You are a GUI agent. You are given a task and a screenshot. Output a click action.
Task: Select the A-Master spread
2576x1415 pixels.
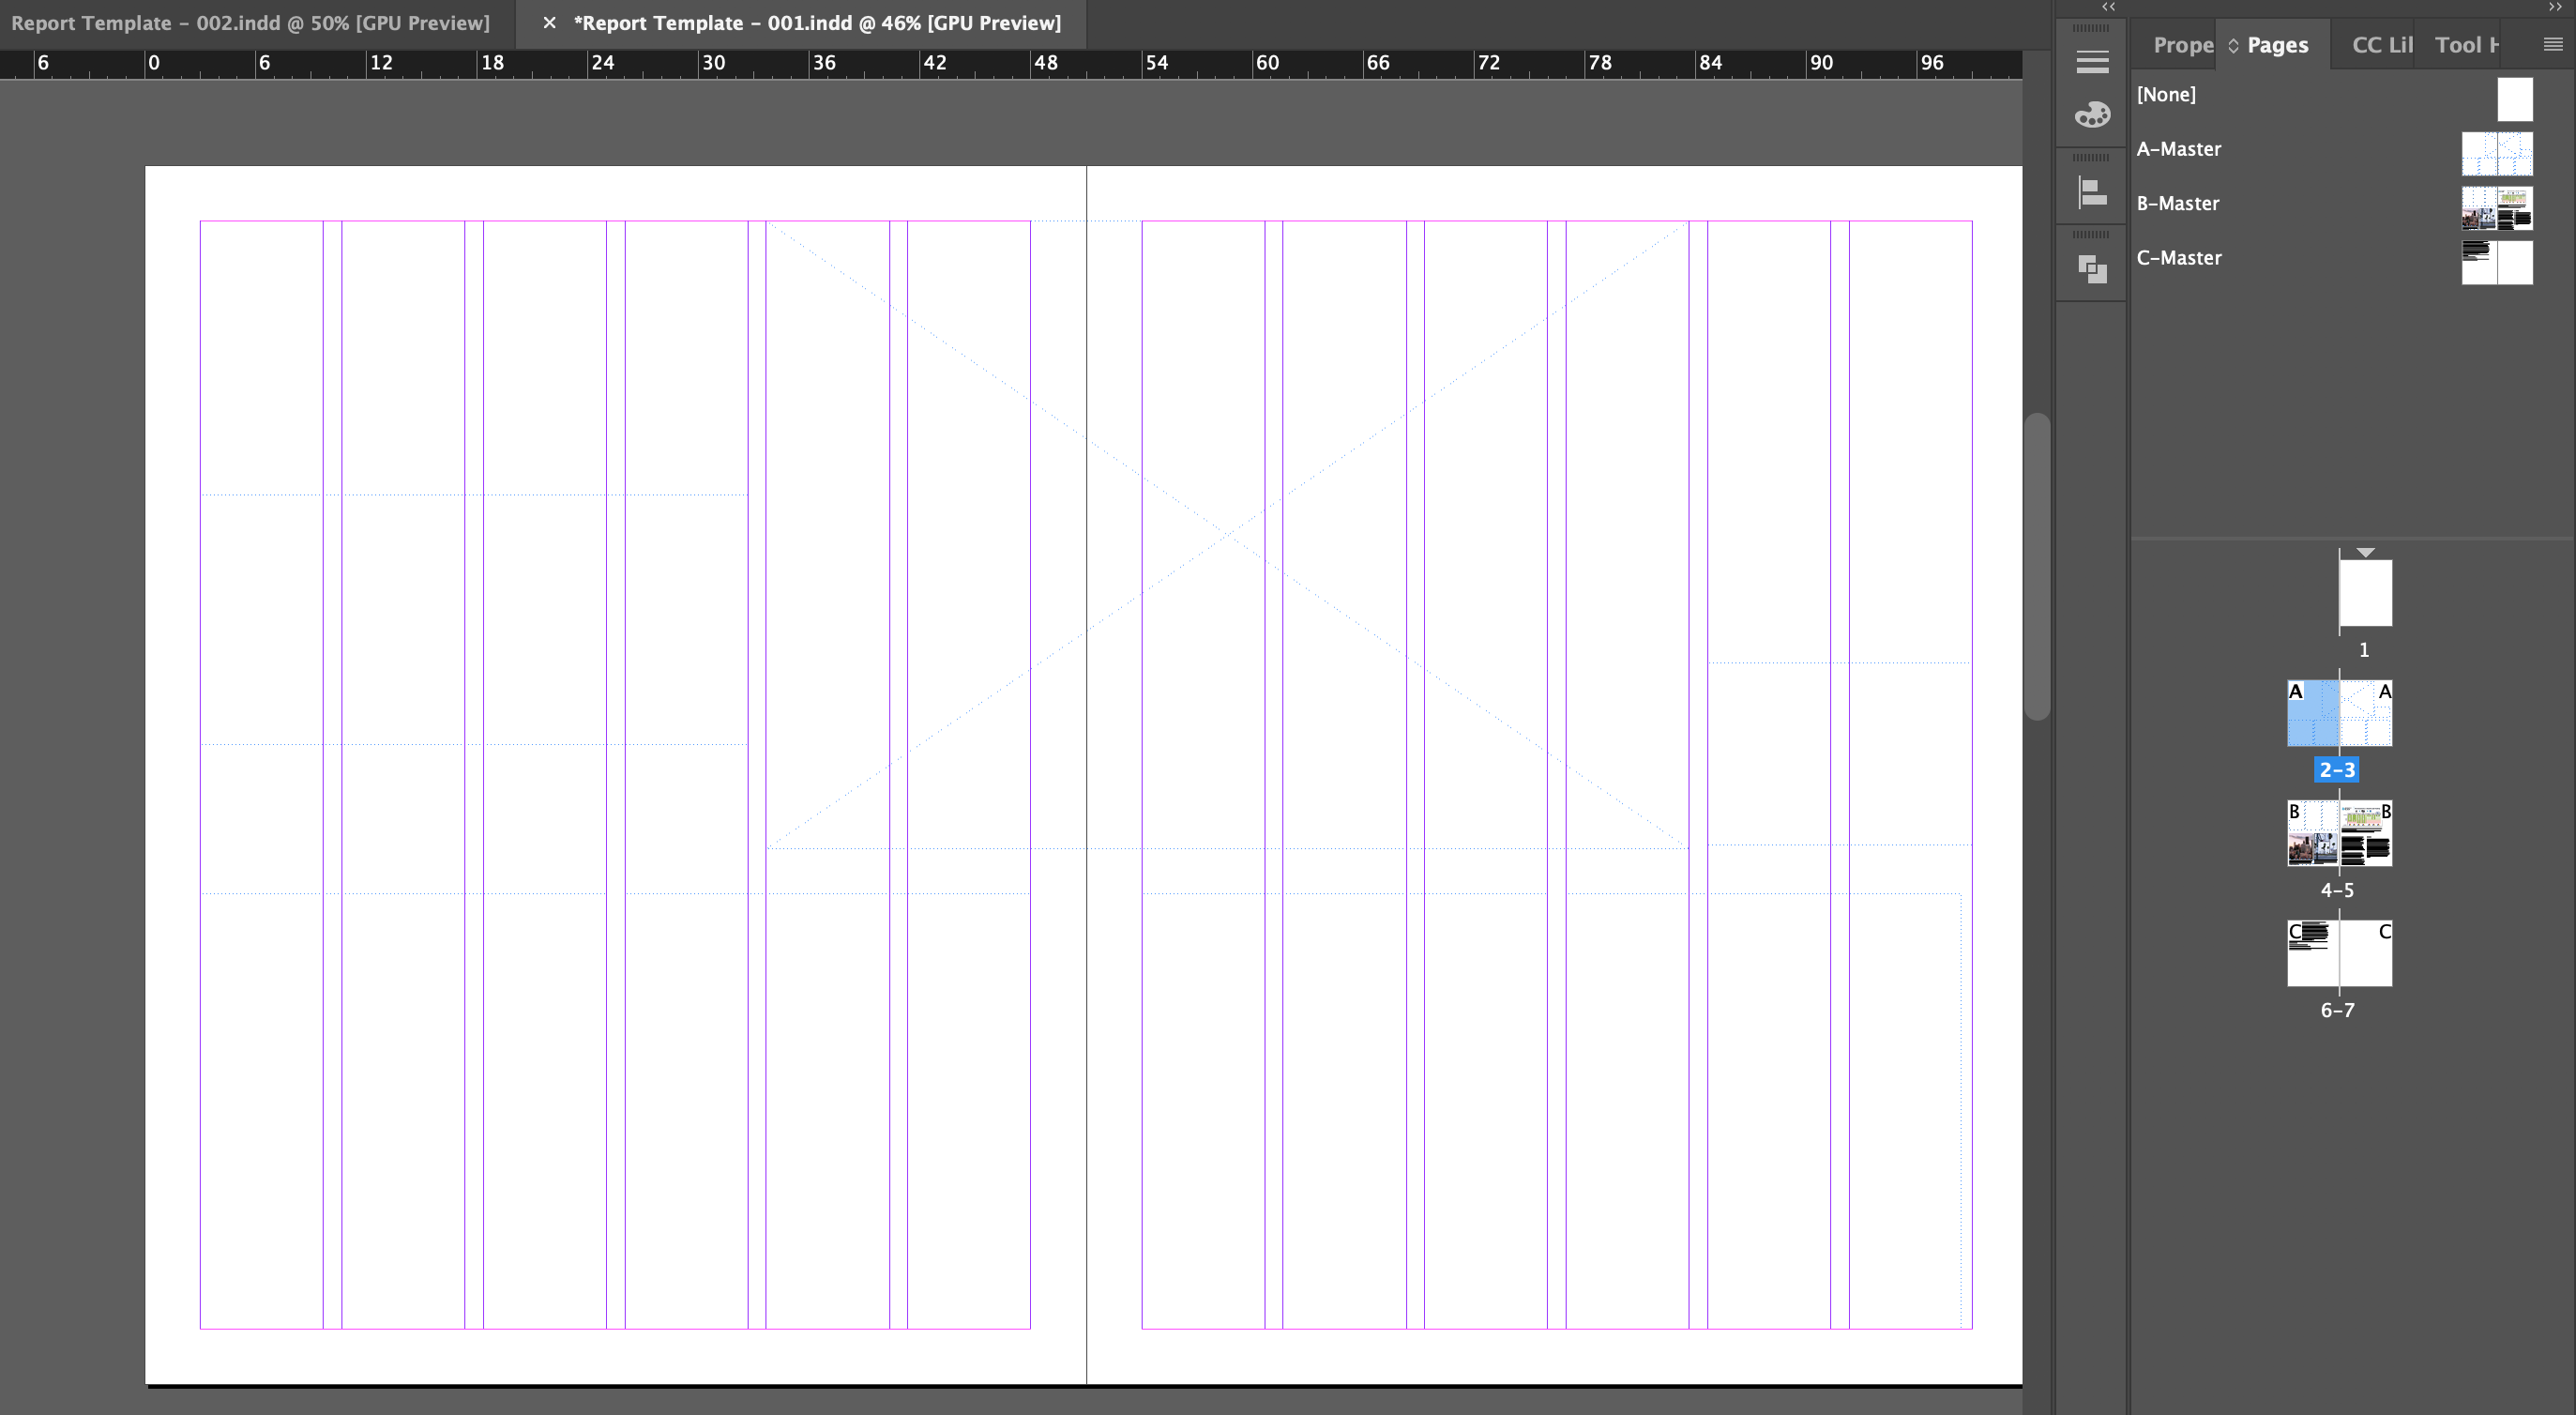coord(2180,148)
